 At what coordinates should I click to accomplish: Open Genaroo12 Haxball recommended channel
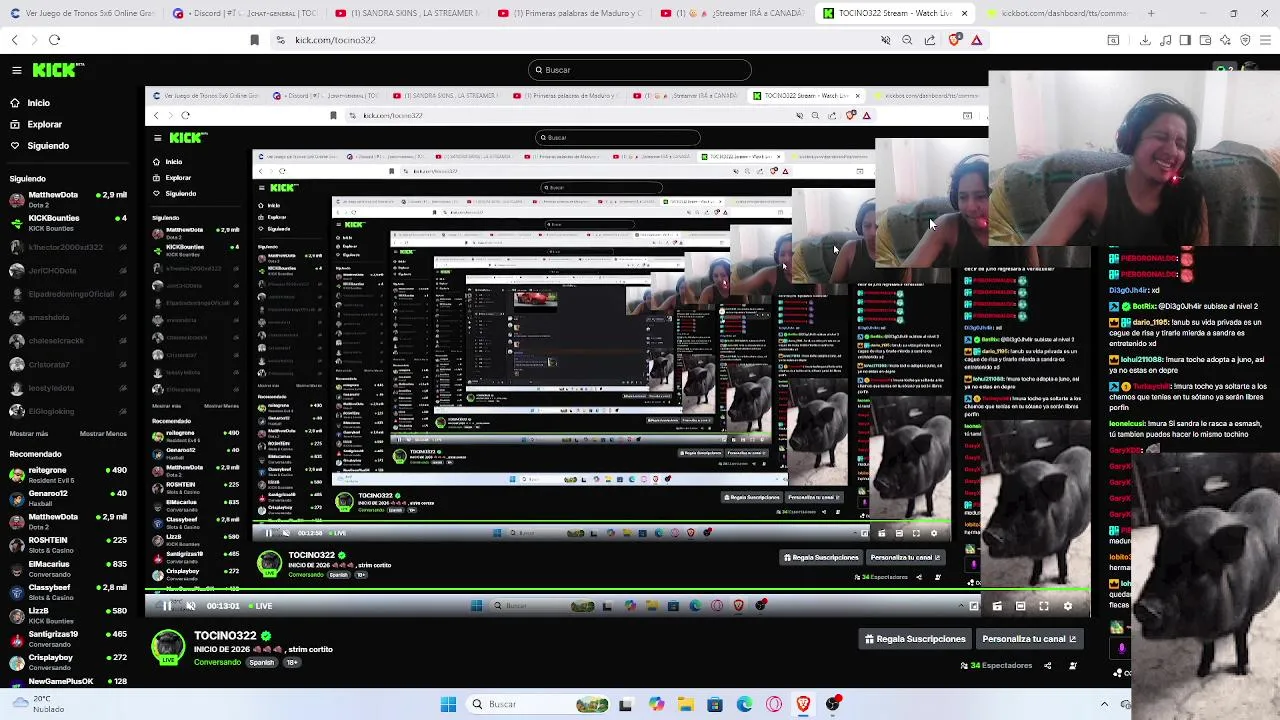[x=66, y=498]
